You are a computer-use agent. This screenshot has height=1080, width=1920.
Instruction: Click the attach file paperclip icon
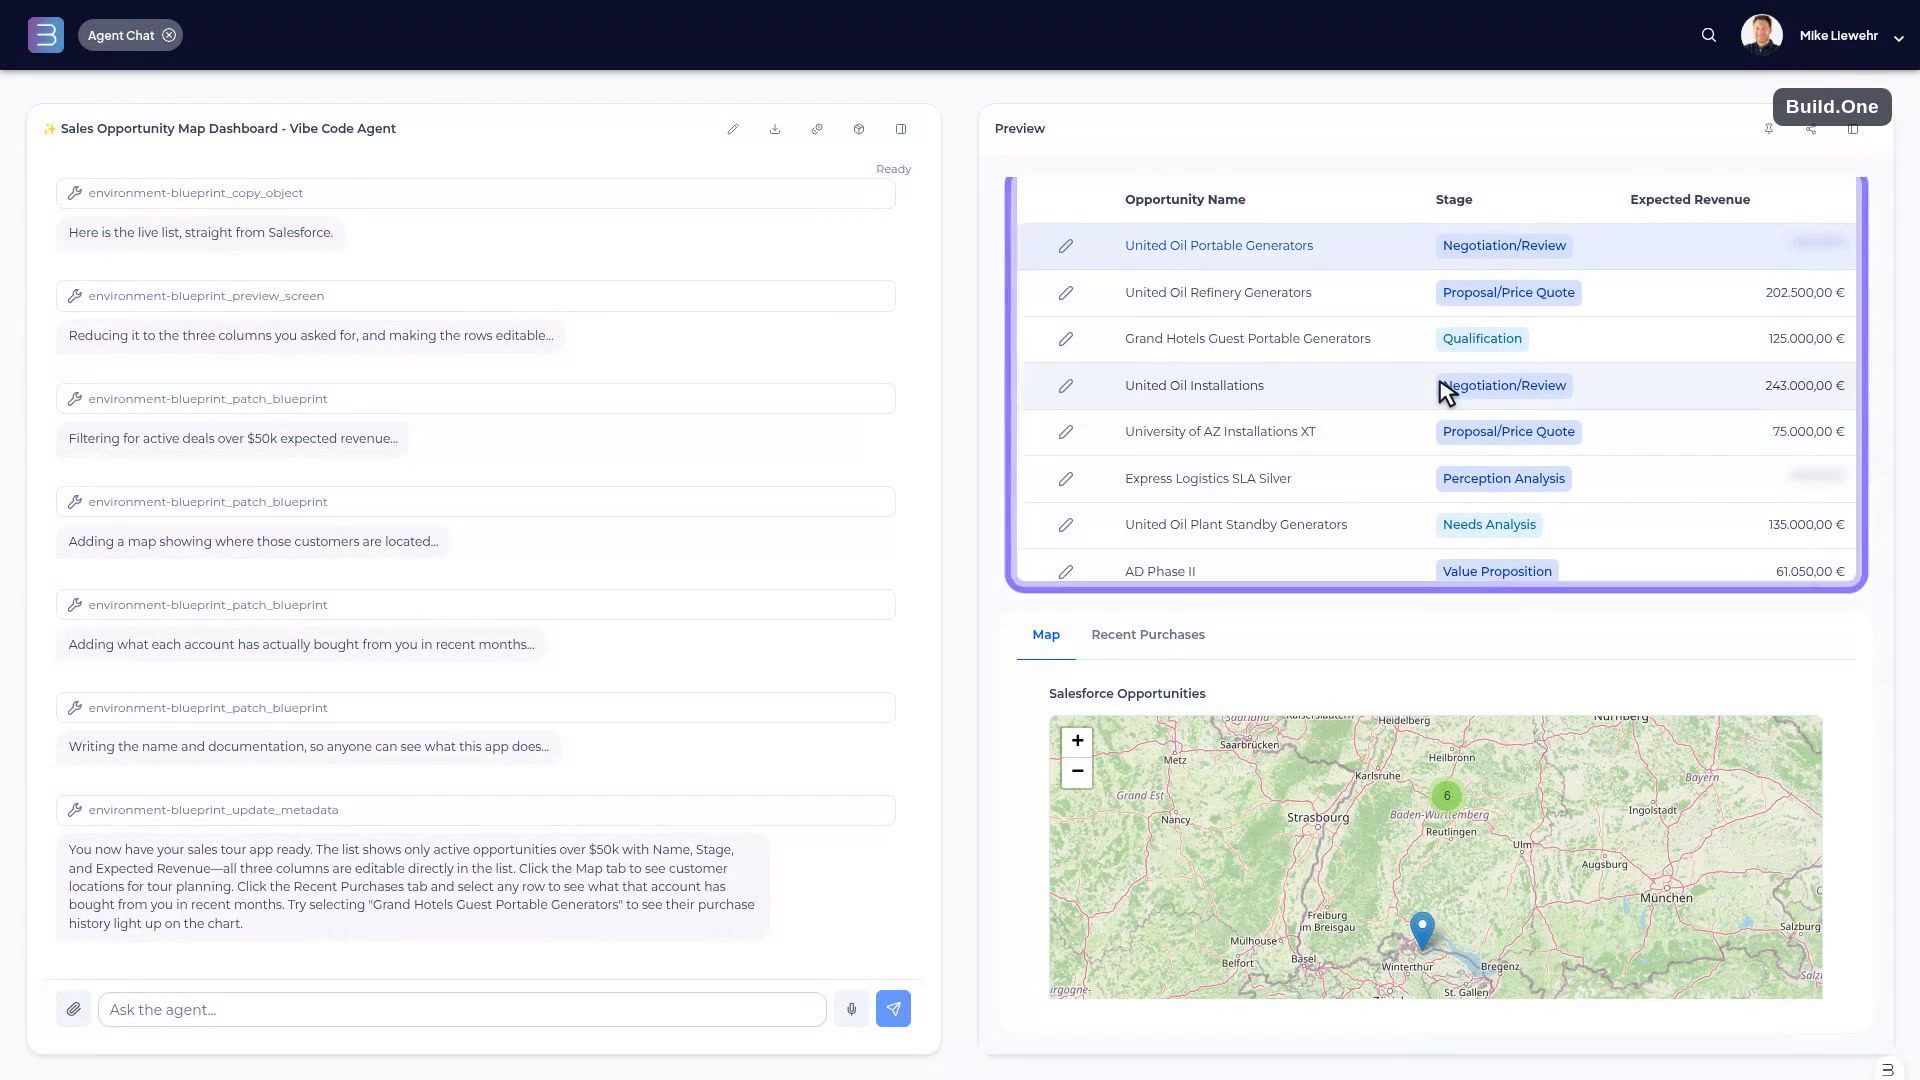pos(74,1009)
